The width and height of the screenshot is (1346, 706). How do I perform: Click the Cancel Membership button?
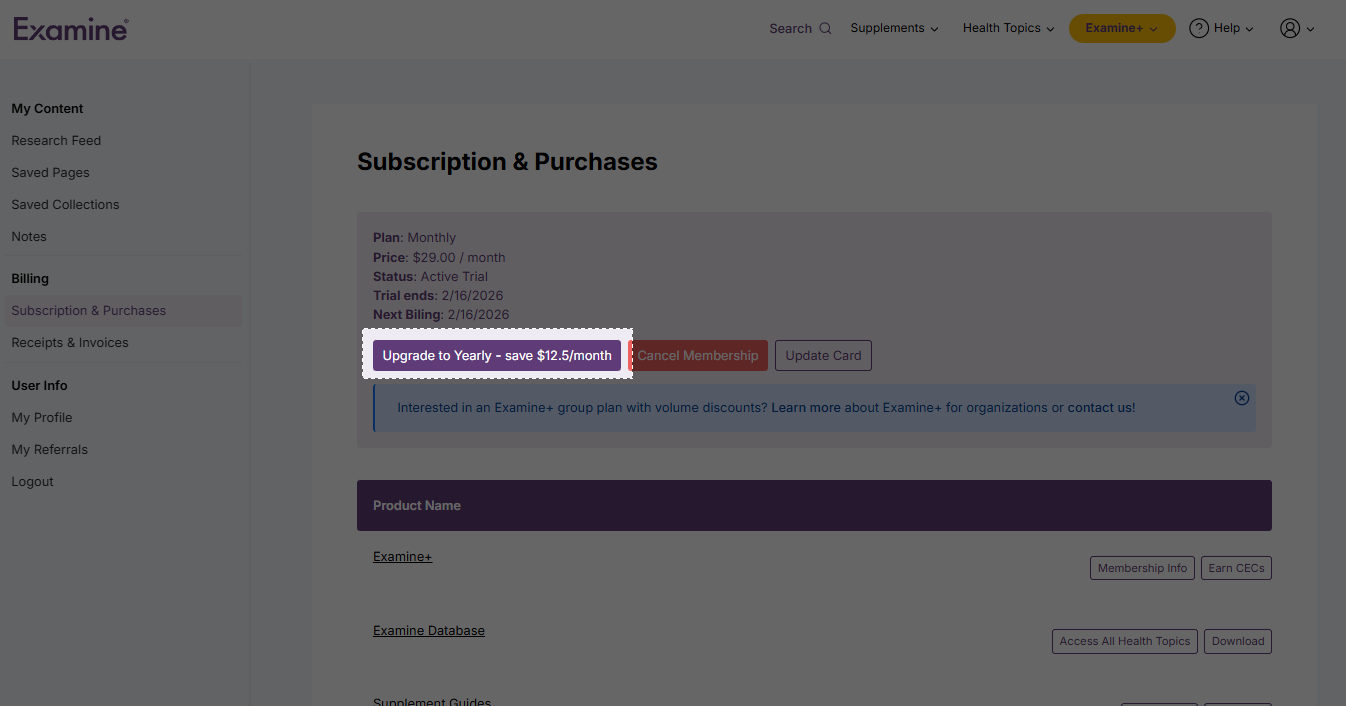(x=698, y=355)
